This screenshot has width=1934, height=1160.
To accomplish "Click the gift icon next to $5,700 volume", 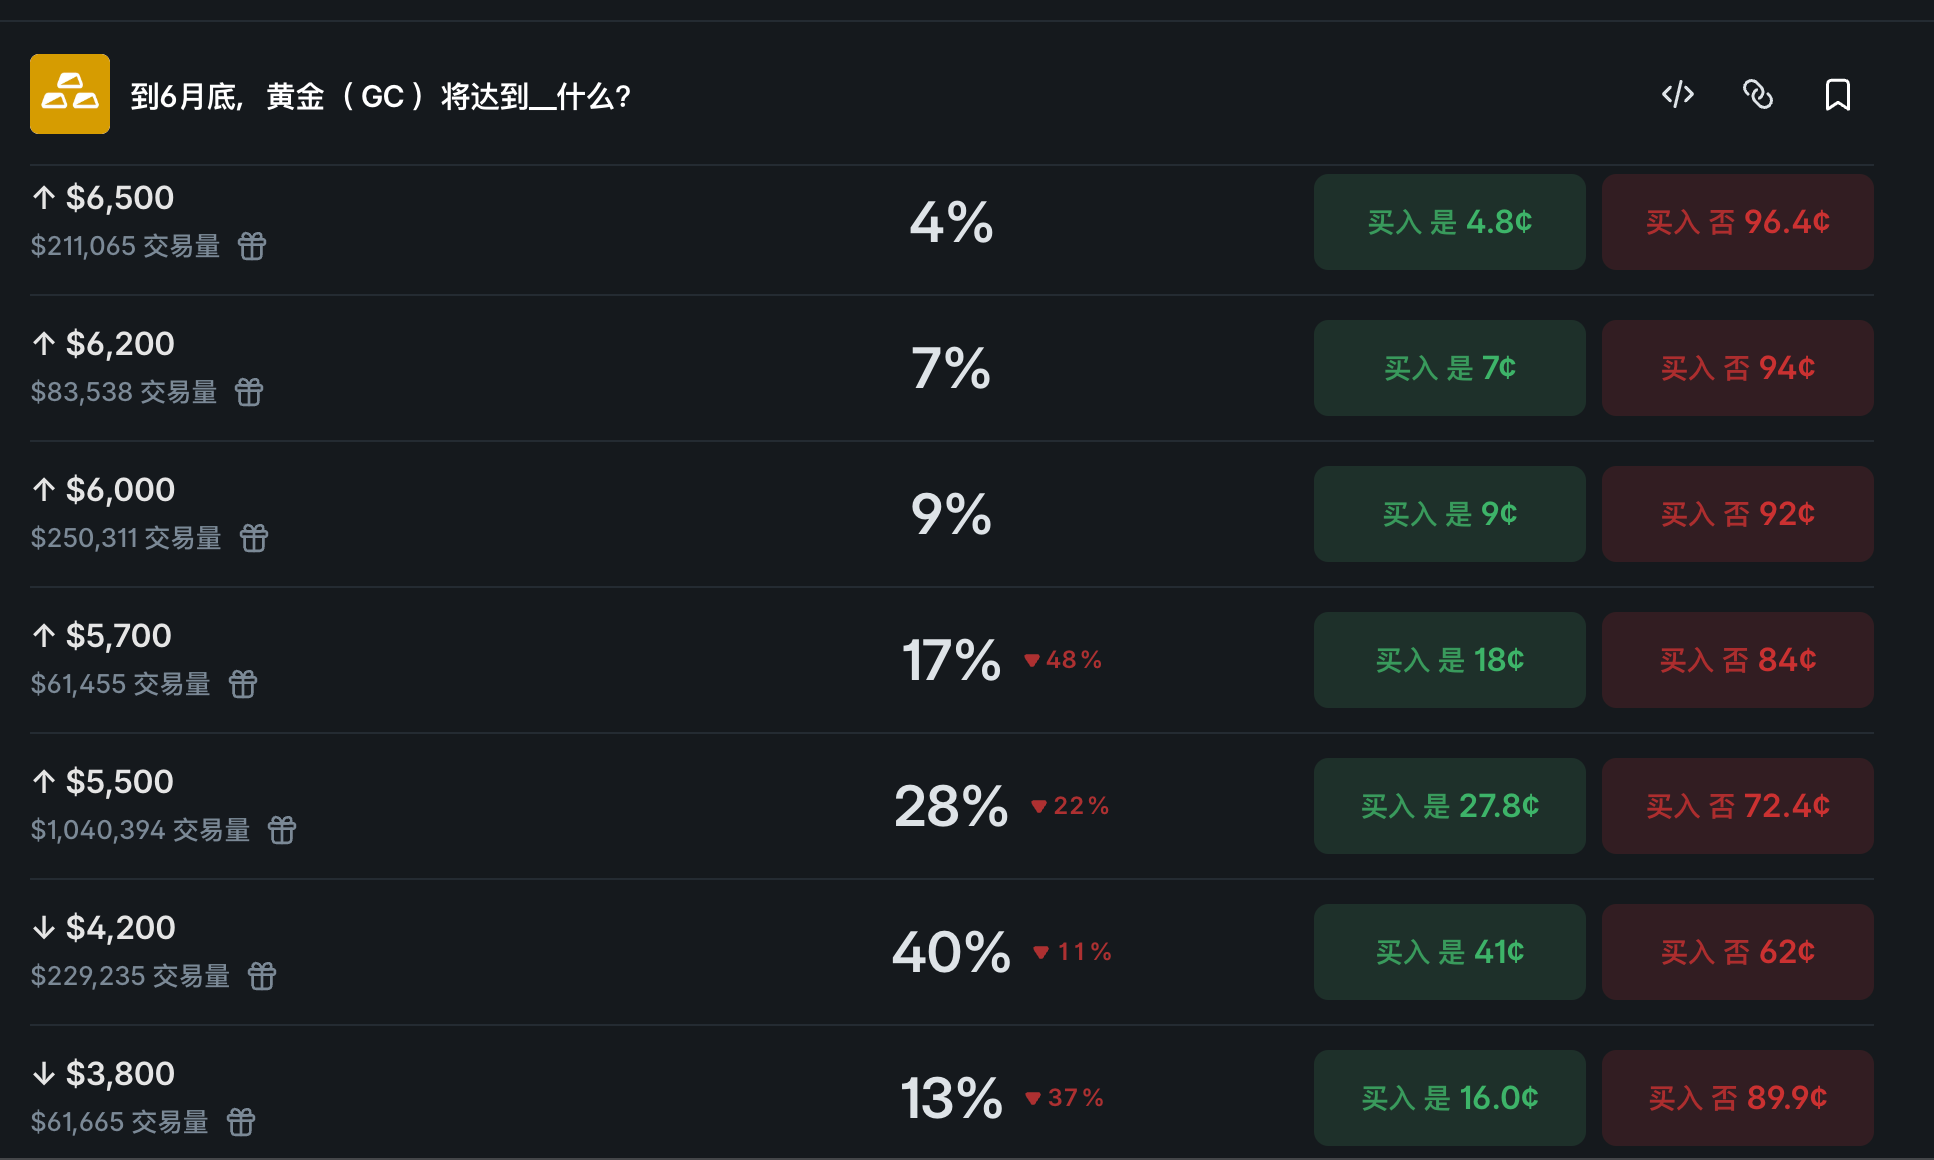I will point(242,684).
